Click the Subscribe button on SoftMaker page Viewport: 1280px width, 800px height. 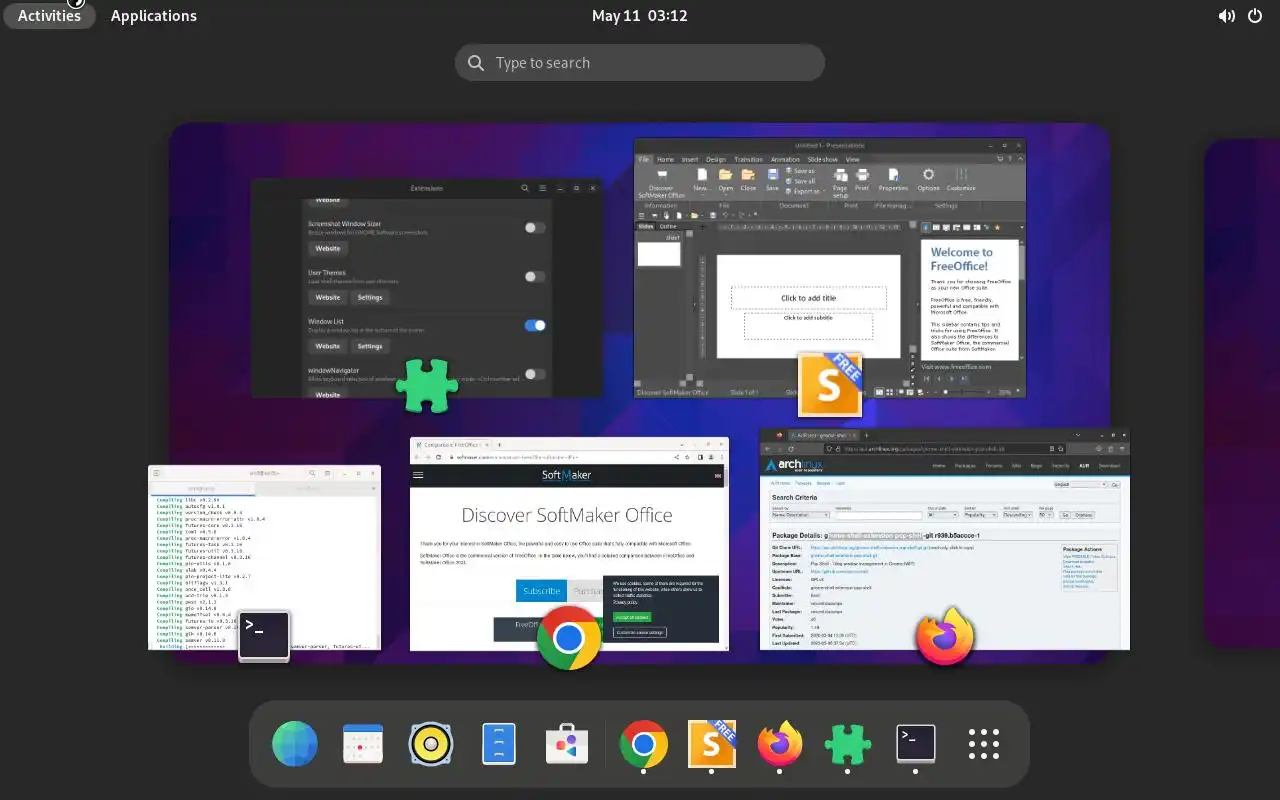click(x=542, y=590)
